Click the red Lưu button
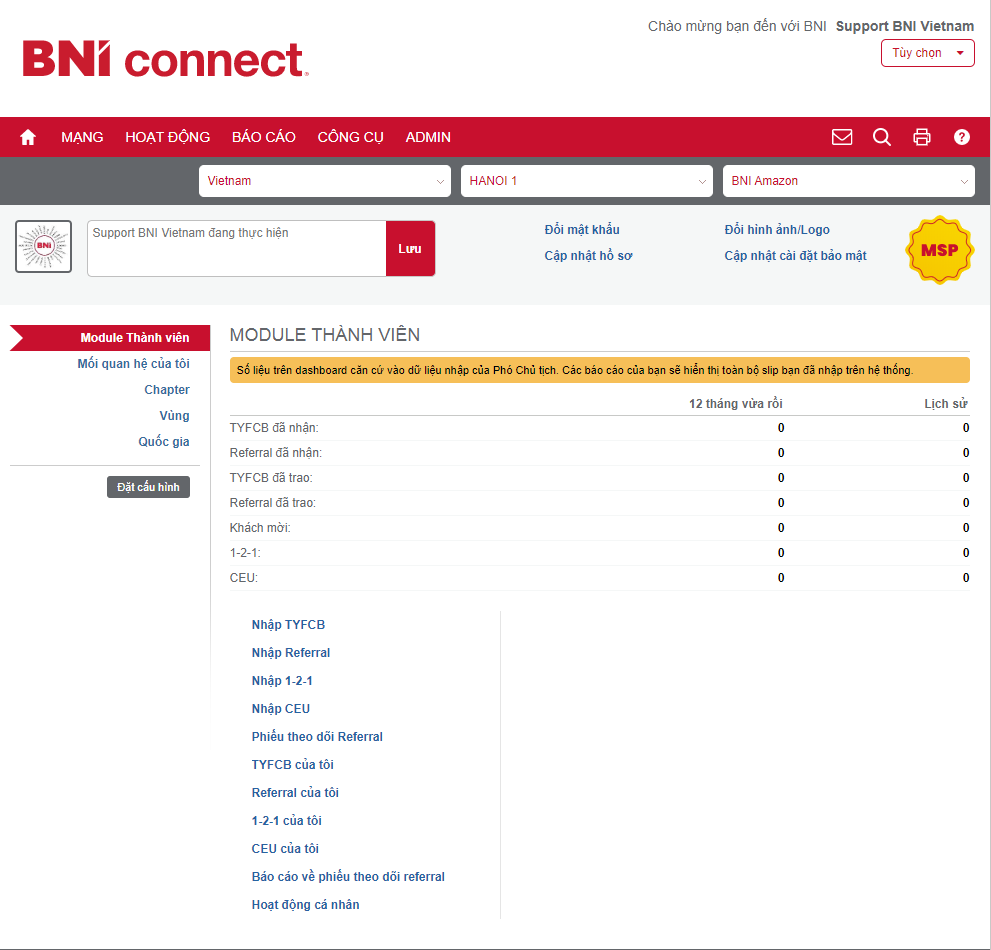This screenshot has height=950, width=991. pyautogui.click(x=410, y=248)
